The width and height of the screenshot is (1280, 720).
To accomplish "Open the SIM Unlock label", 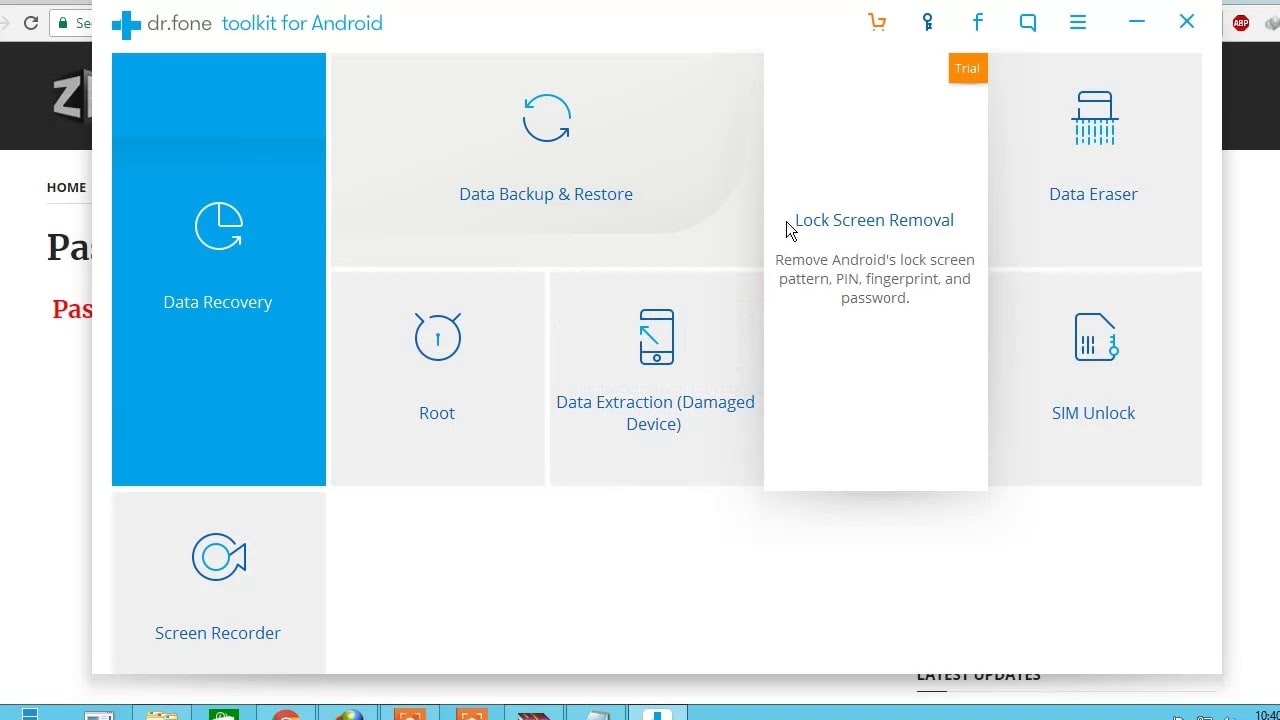I will [1093, 413].
